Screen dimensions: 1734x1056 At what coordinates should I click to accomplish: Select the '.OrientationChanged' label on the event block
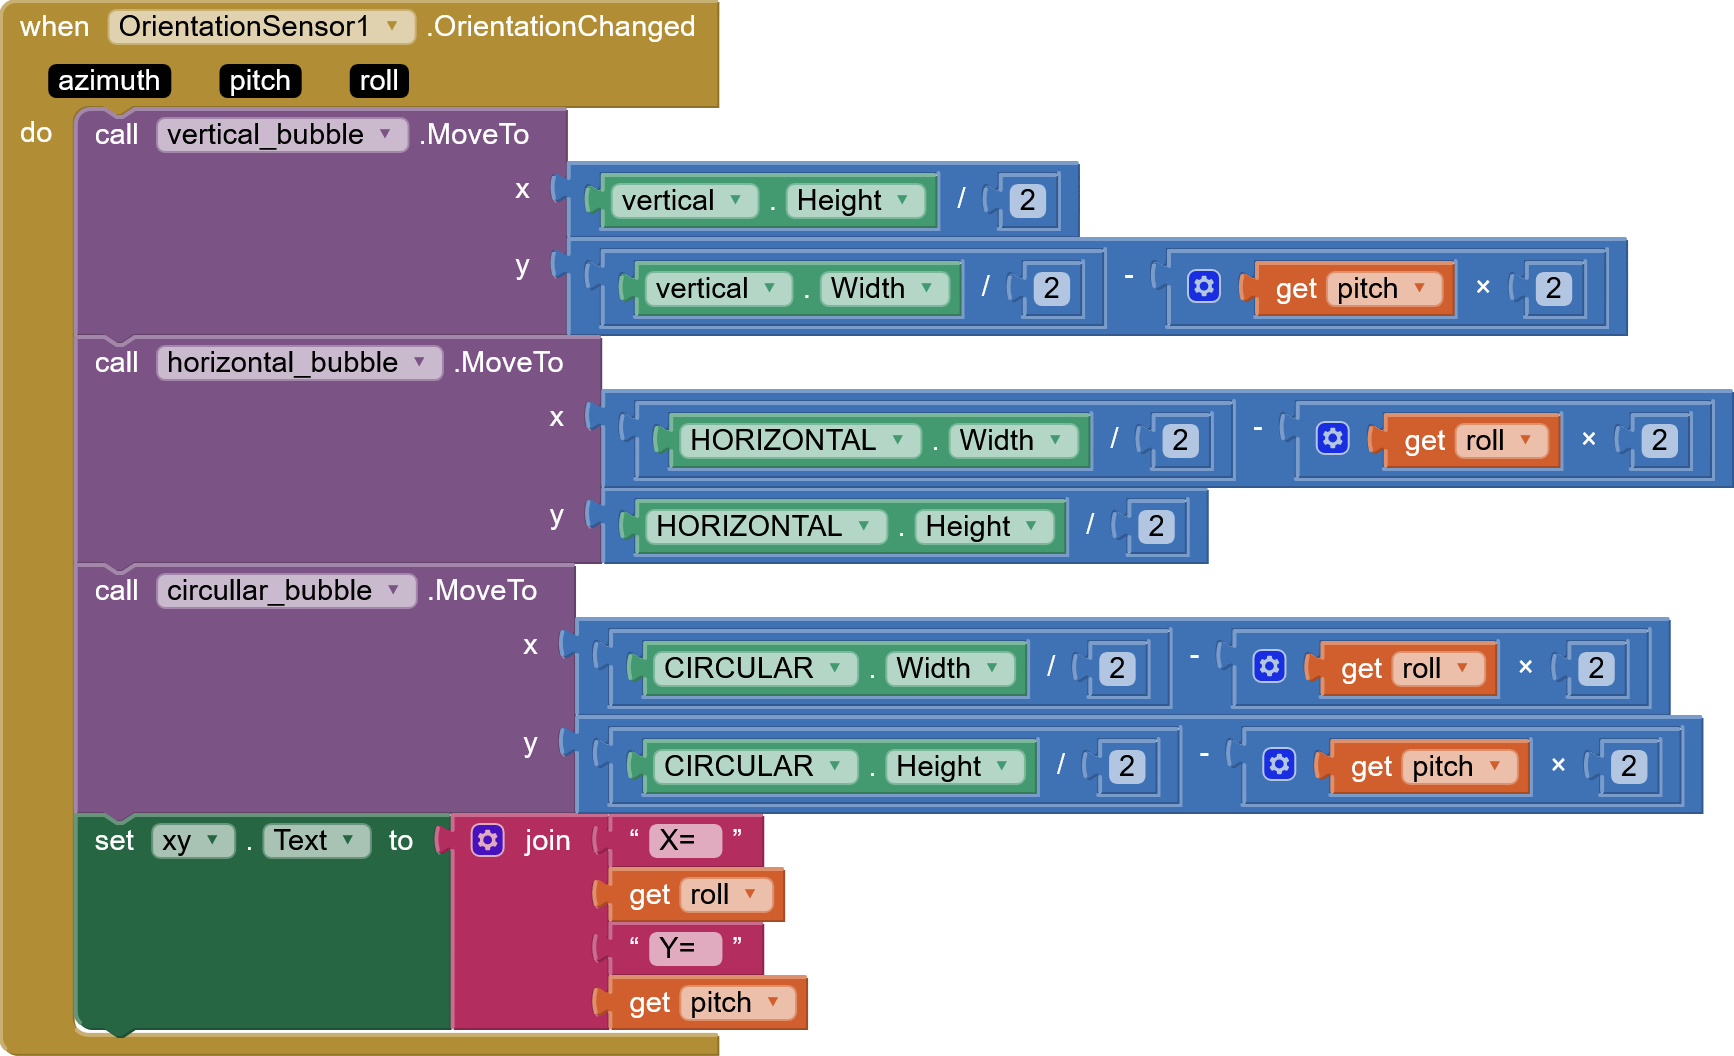tap(561, 27)
